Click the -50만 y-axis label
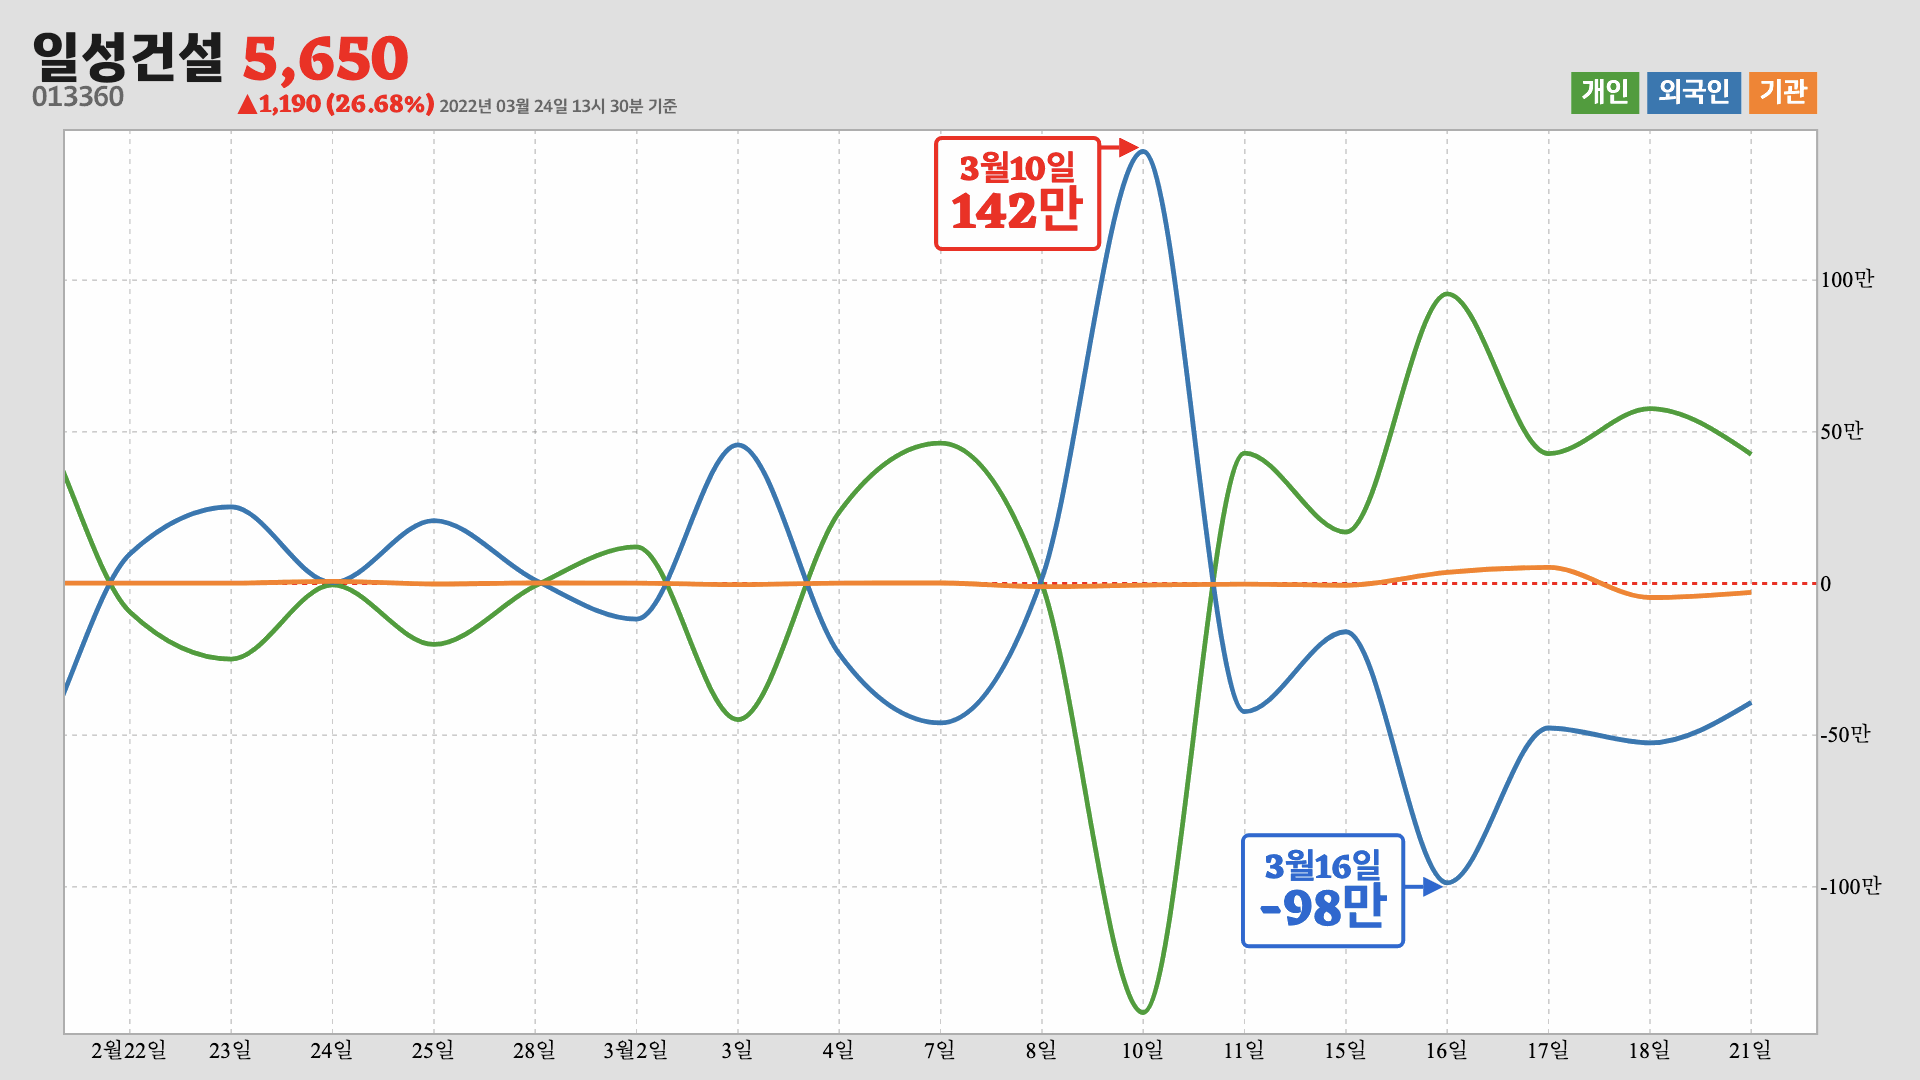This screenshot has width=1920, height=1080. [1845, 735]
